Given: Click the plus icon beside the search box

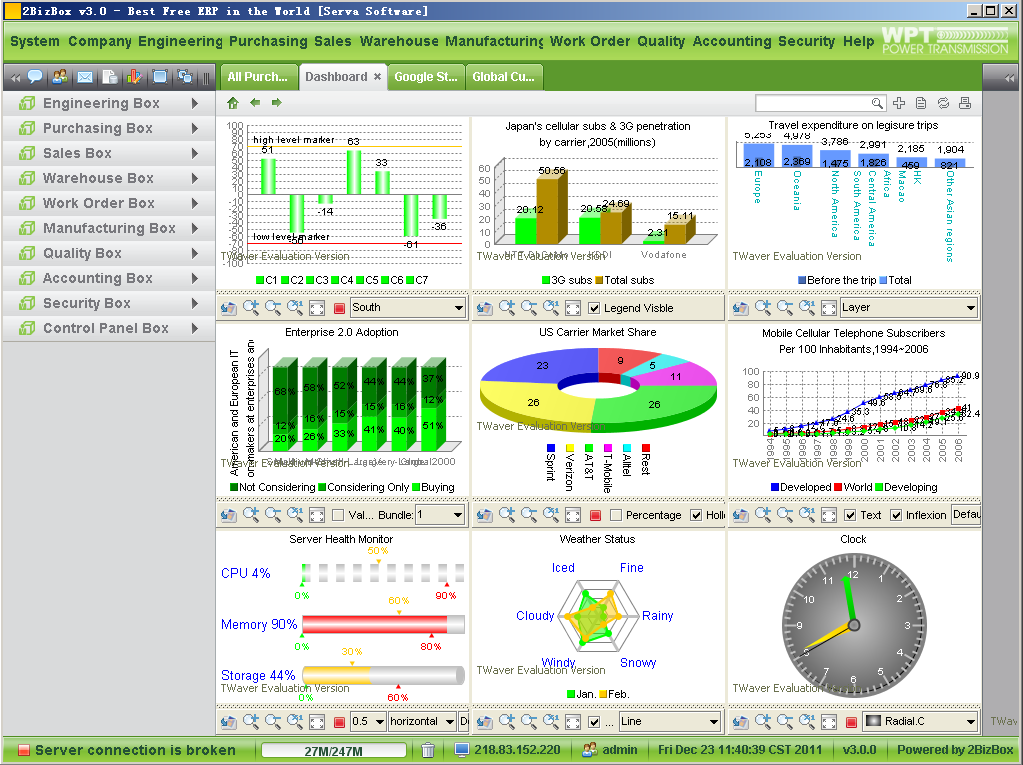Looking at the screenshot, I should pos(899,103).
